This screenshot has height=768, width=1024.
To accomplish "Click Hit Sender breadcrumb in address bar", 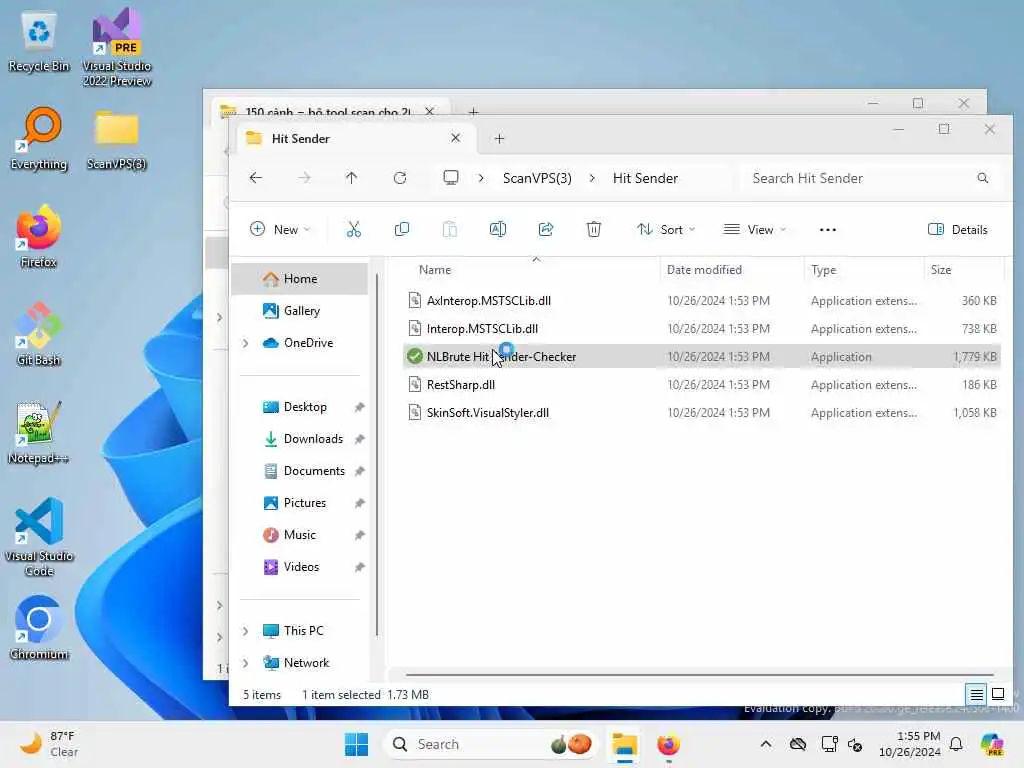I will point(645,178).
